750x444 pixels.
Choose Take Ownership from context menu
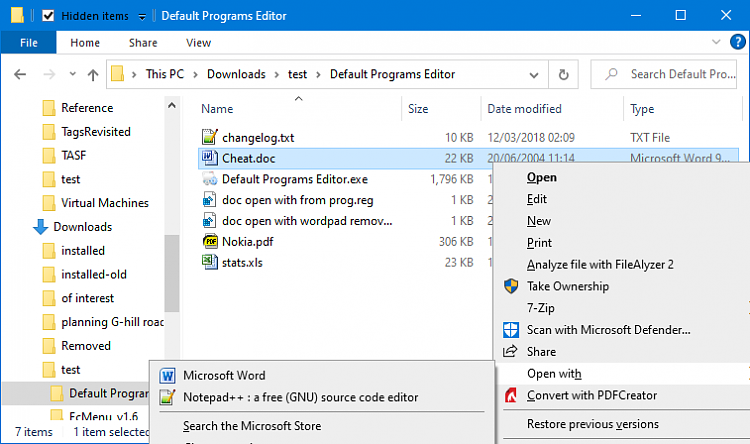click(x=567, y=286)
